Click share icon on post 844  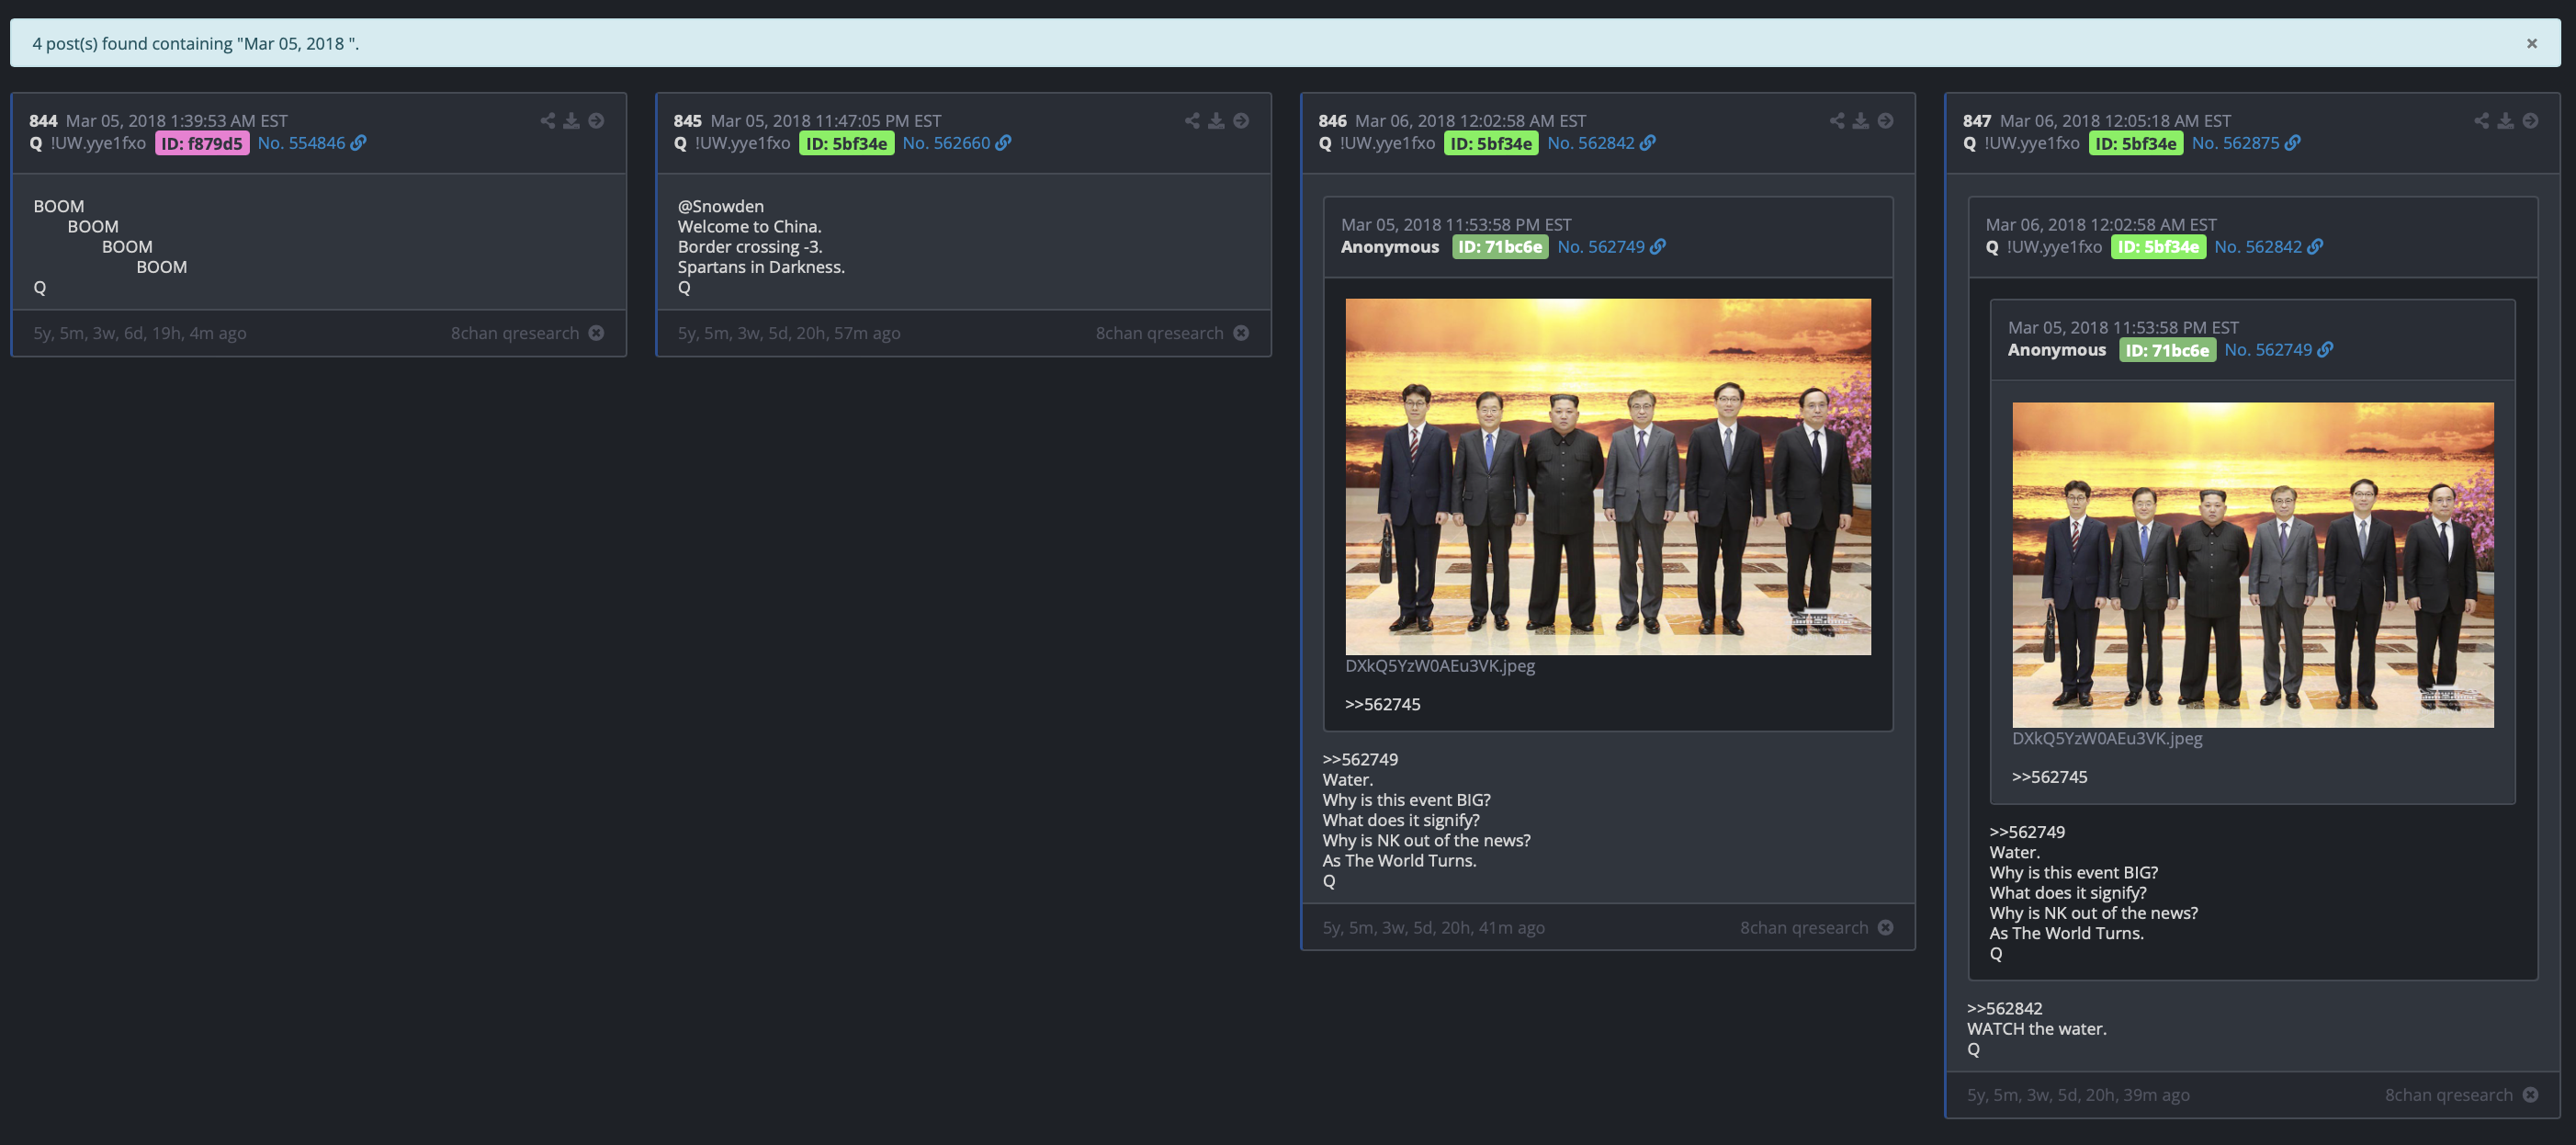tap(547, 120)
